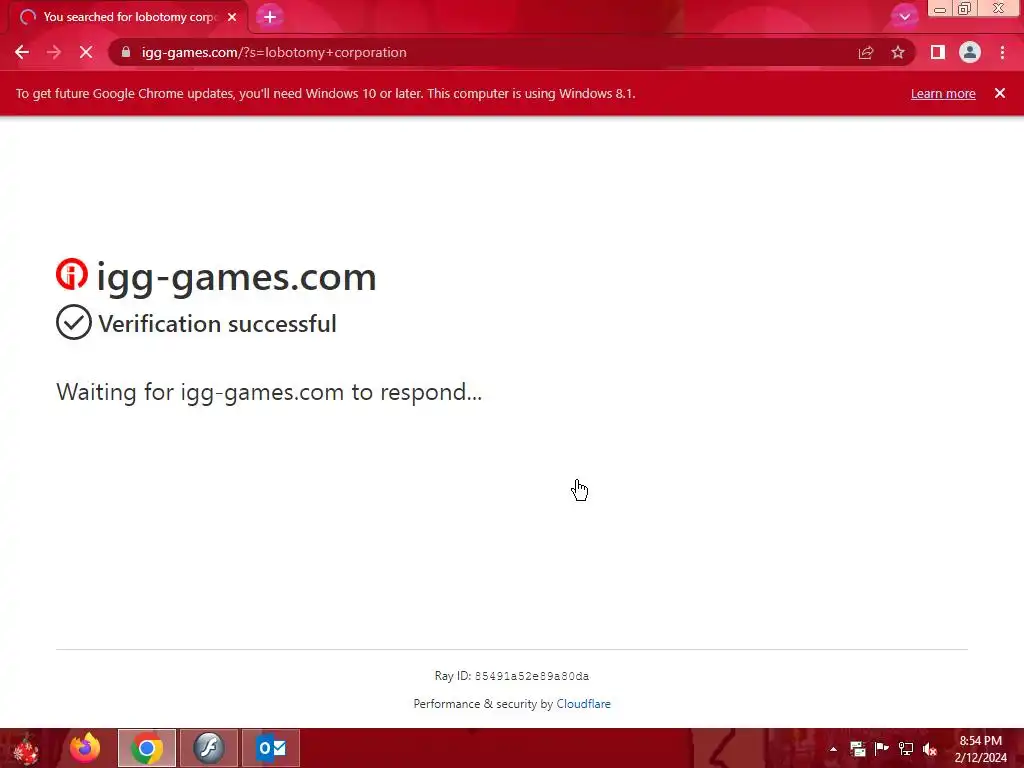The width and height of the screenshot is (1024, 768).
Task: Open the network status tray icon
Action: [906, 748]
